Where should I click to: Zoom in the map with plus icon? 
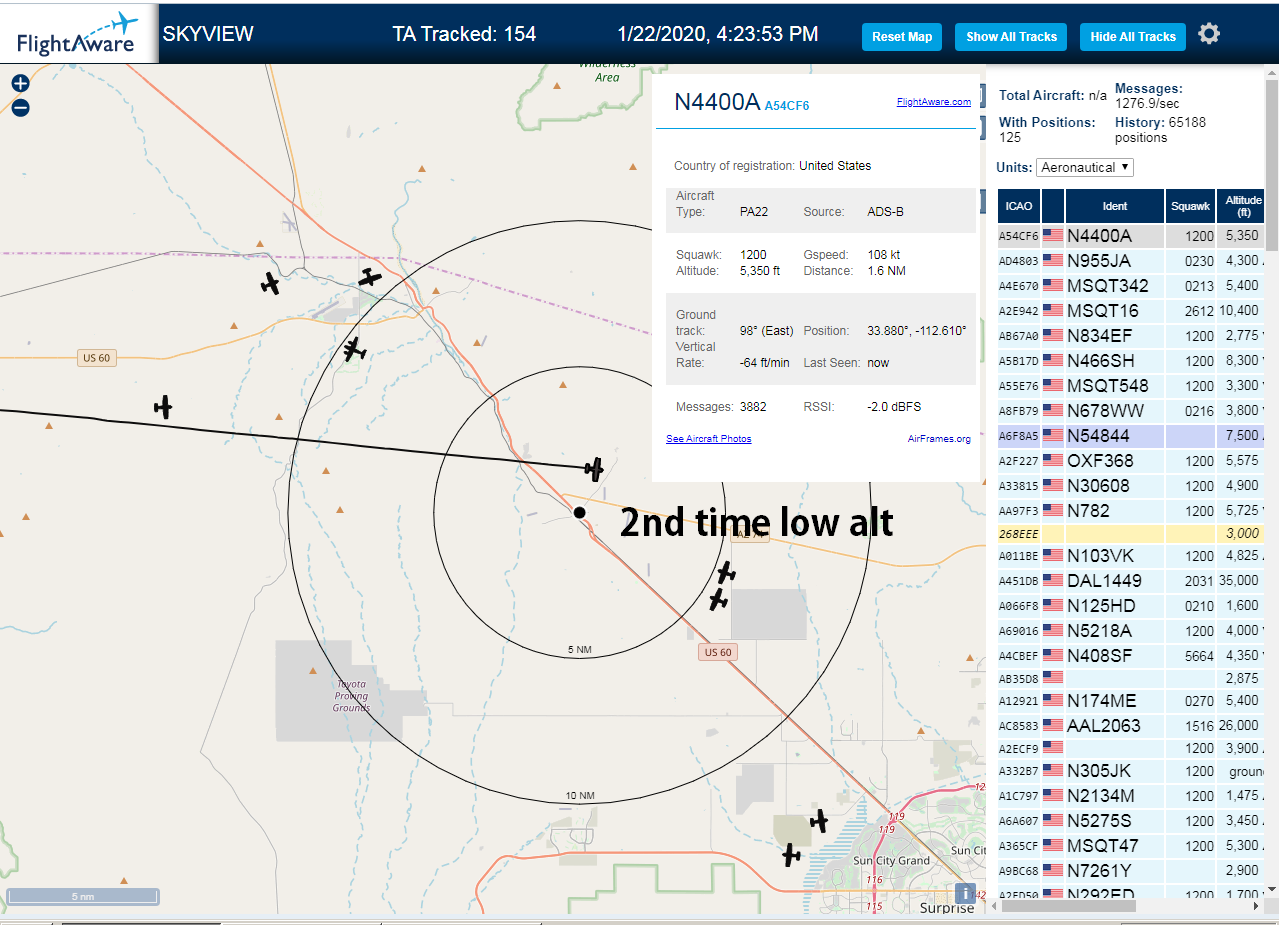point(20,84)
